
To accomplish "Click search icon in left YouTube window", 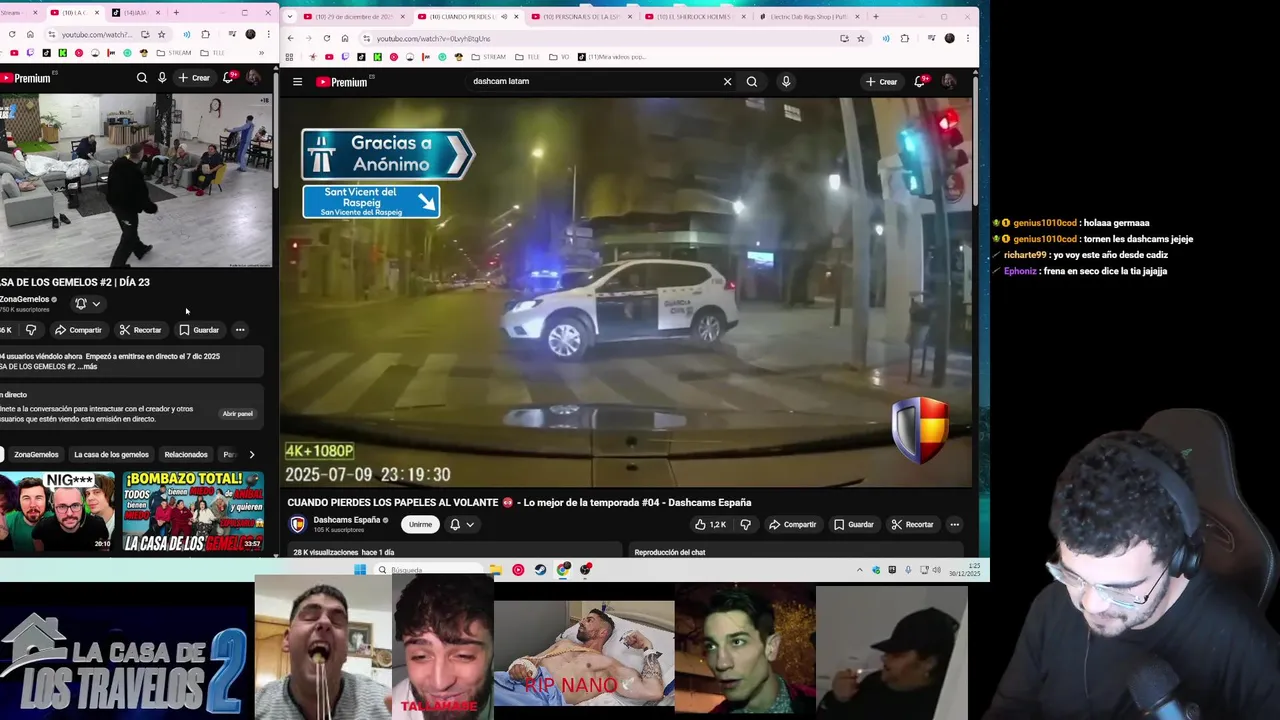I will [x=141, y=78].
